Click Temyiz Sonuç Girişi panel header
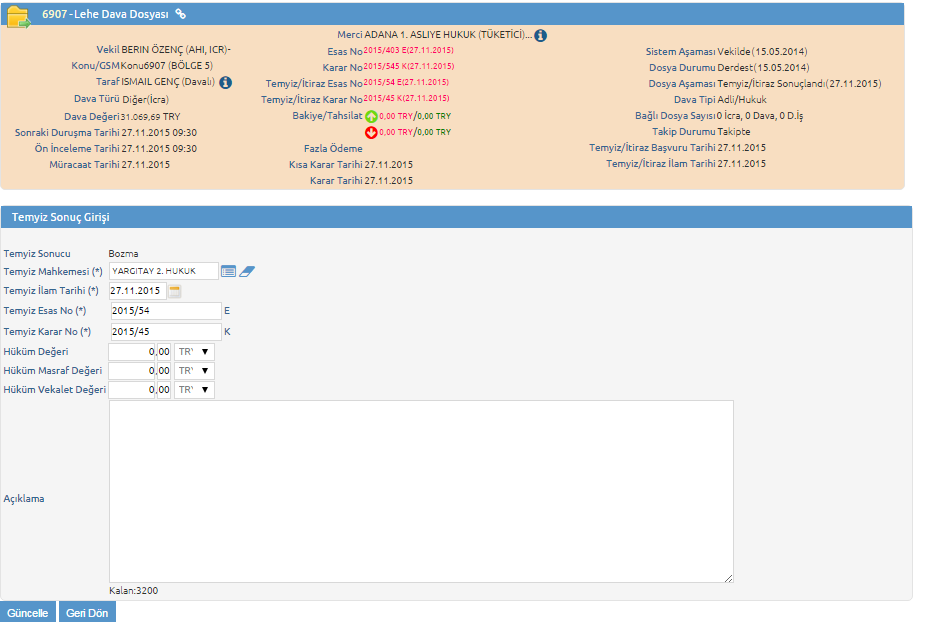Screen dimensions: 925x622 (456, 217)
